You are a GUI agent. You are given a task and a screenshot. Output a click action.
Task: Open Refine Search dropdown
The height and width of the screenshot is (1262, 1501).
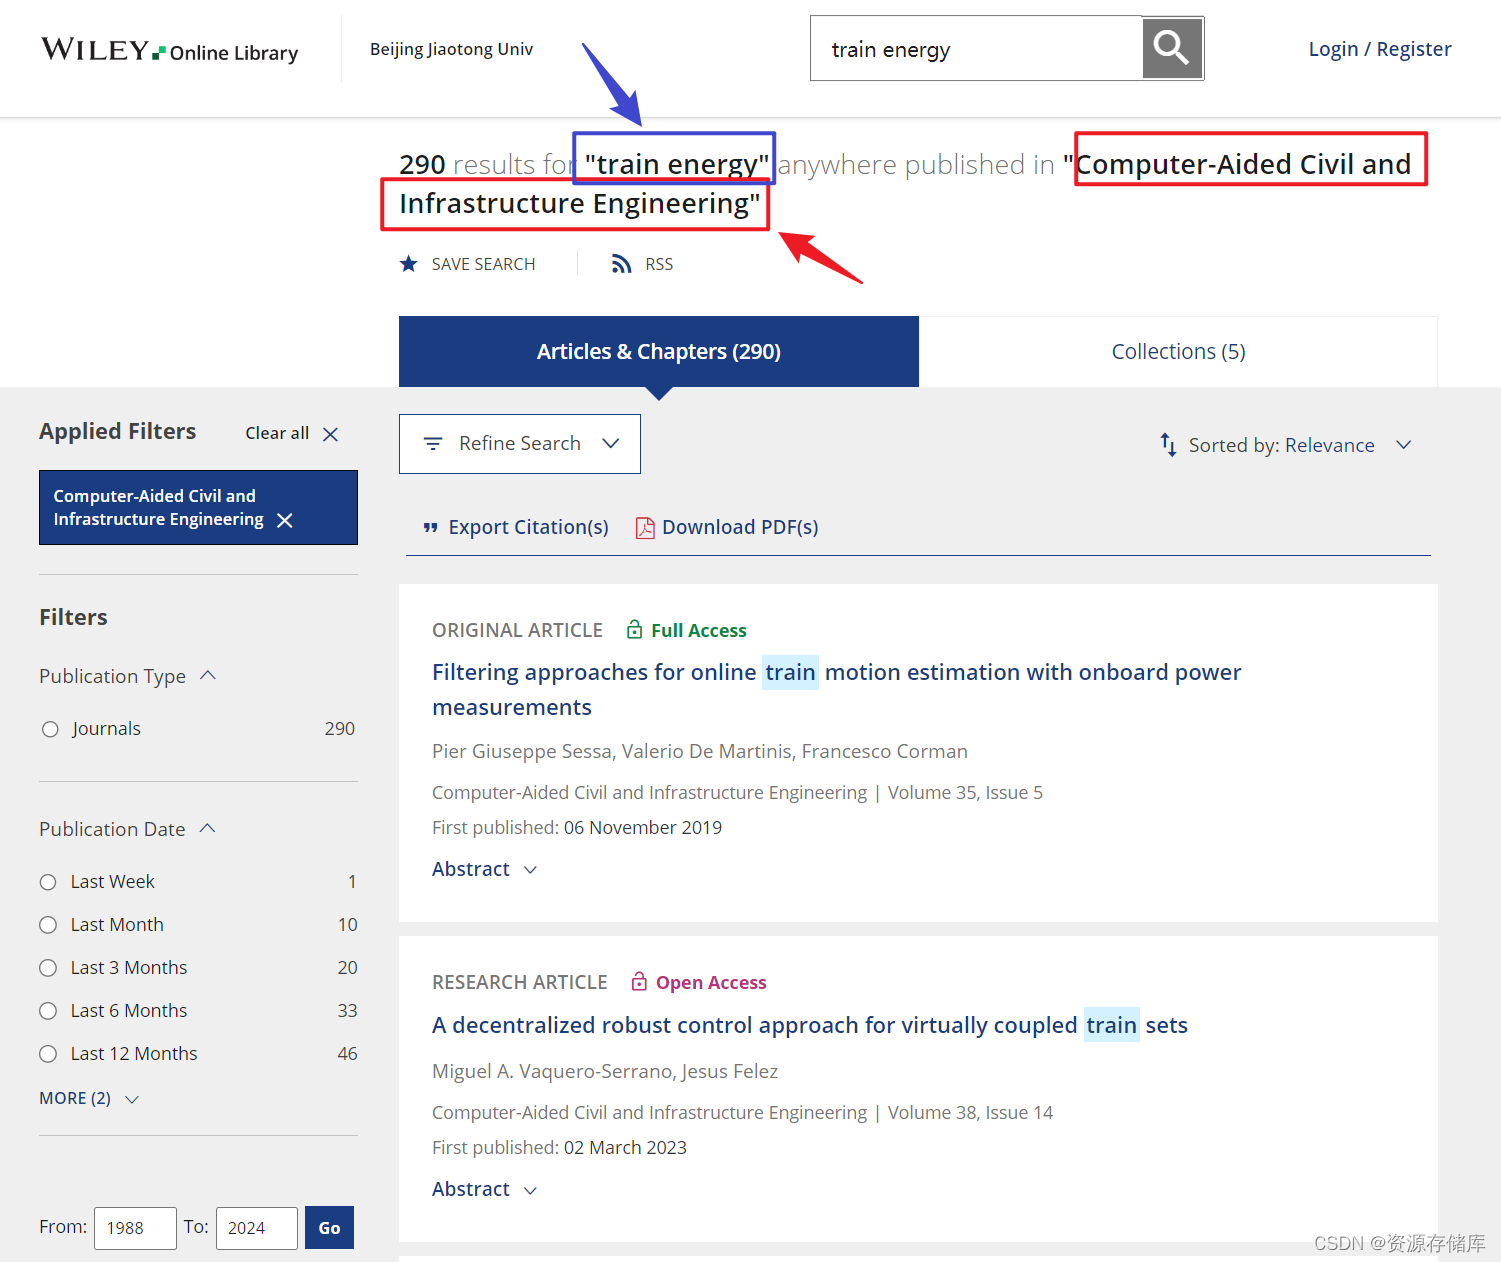520,444
